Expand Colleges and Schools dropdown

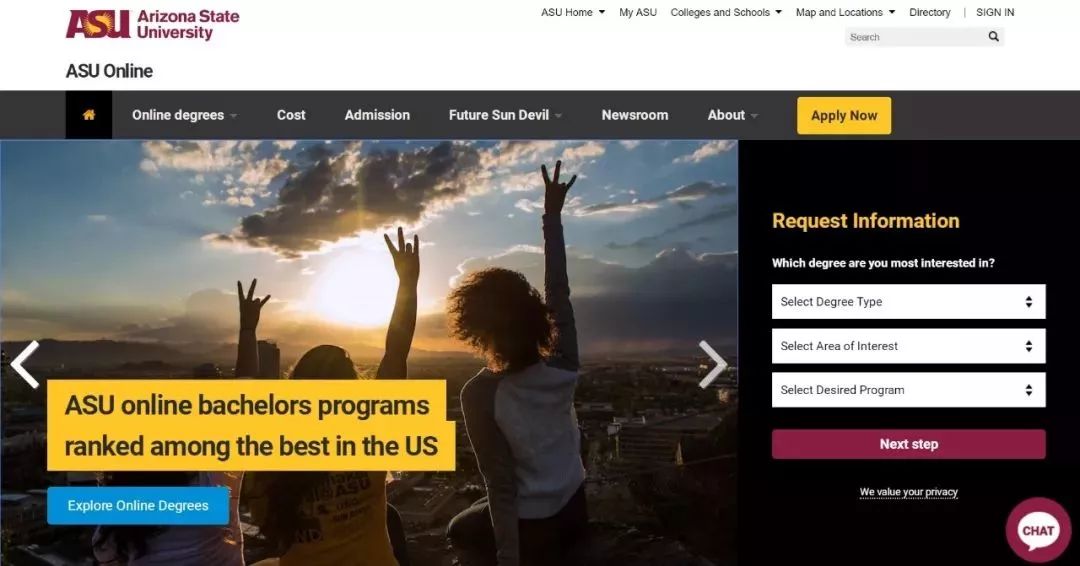(726, 12)
